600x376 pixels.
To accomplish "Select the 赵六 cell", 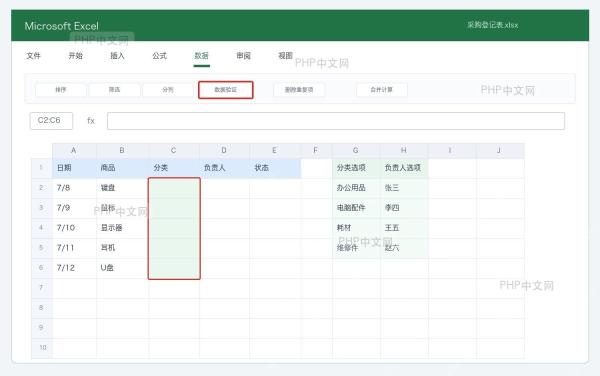I will [404, 247].
